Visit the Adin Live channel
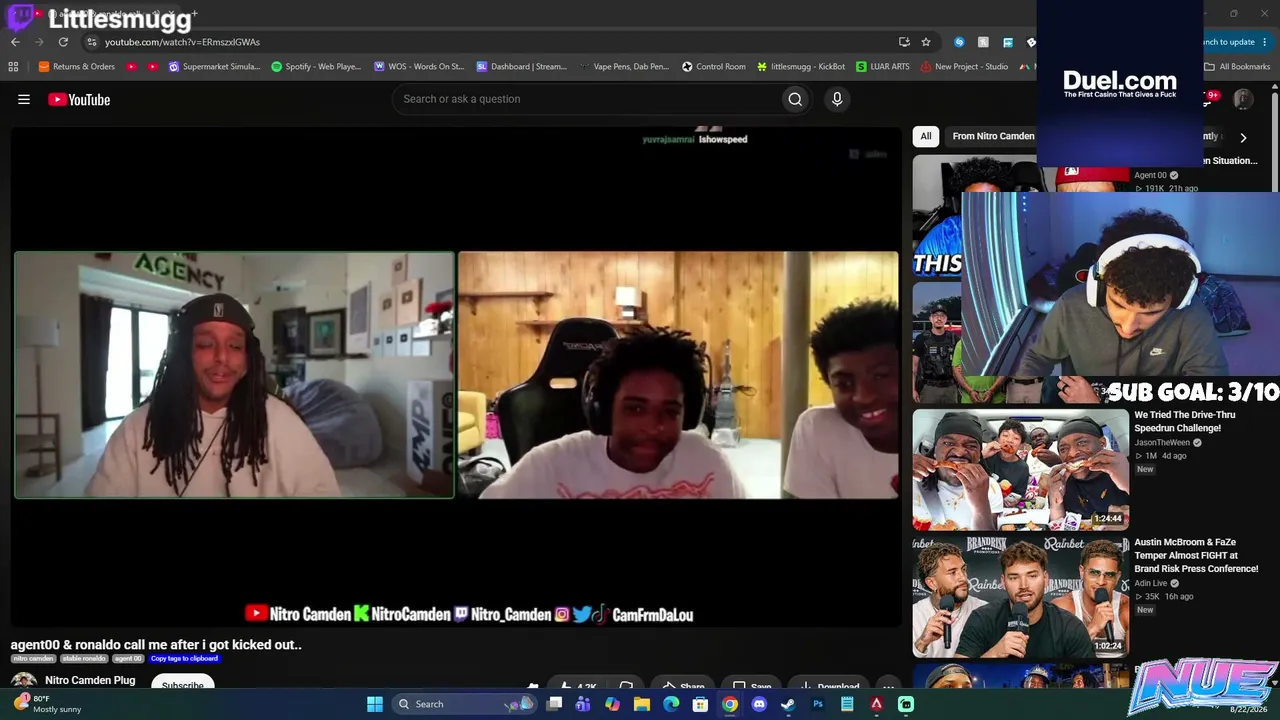This screenshot has width=1280, height=720. pos(1151,583)
